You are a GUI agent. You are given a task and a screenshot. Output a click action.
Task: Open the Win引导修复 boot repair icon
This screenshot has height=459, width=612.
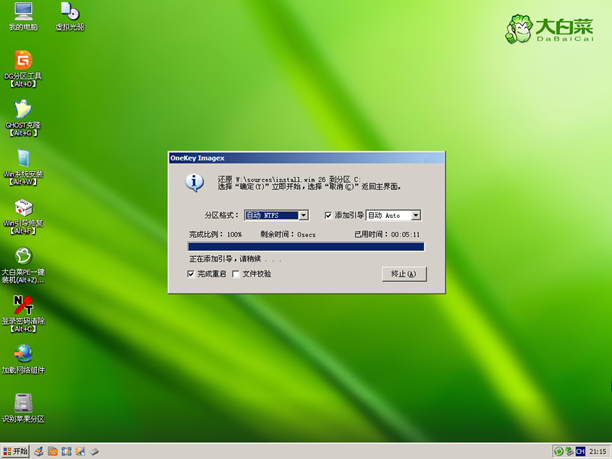[x=22, y=208]
